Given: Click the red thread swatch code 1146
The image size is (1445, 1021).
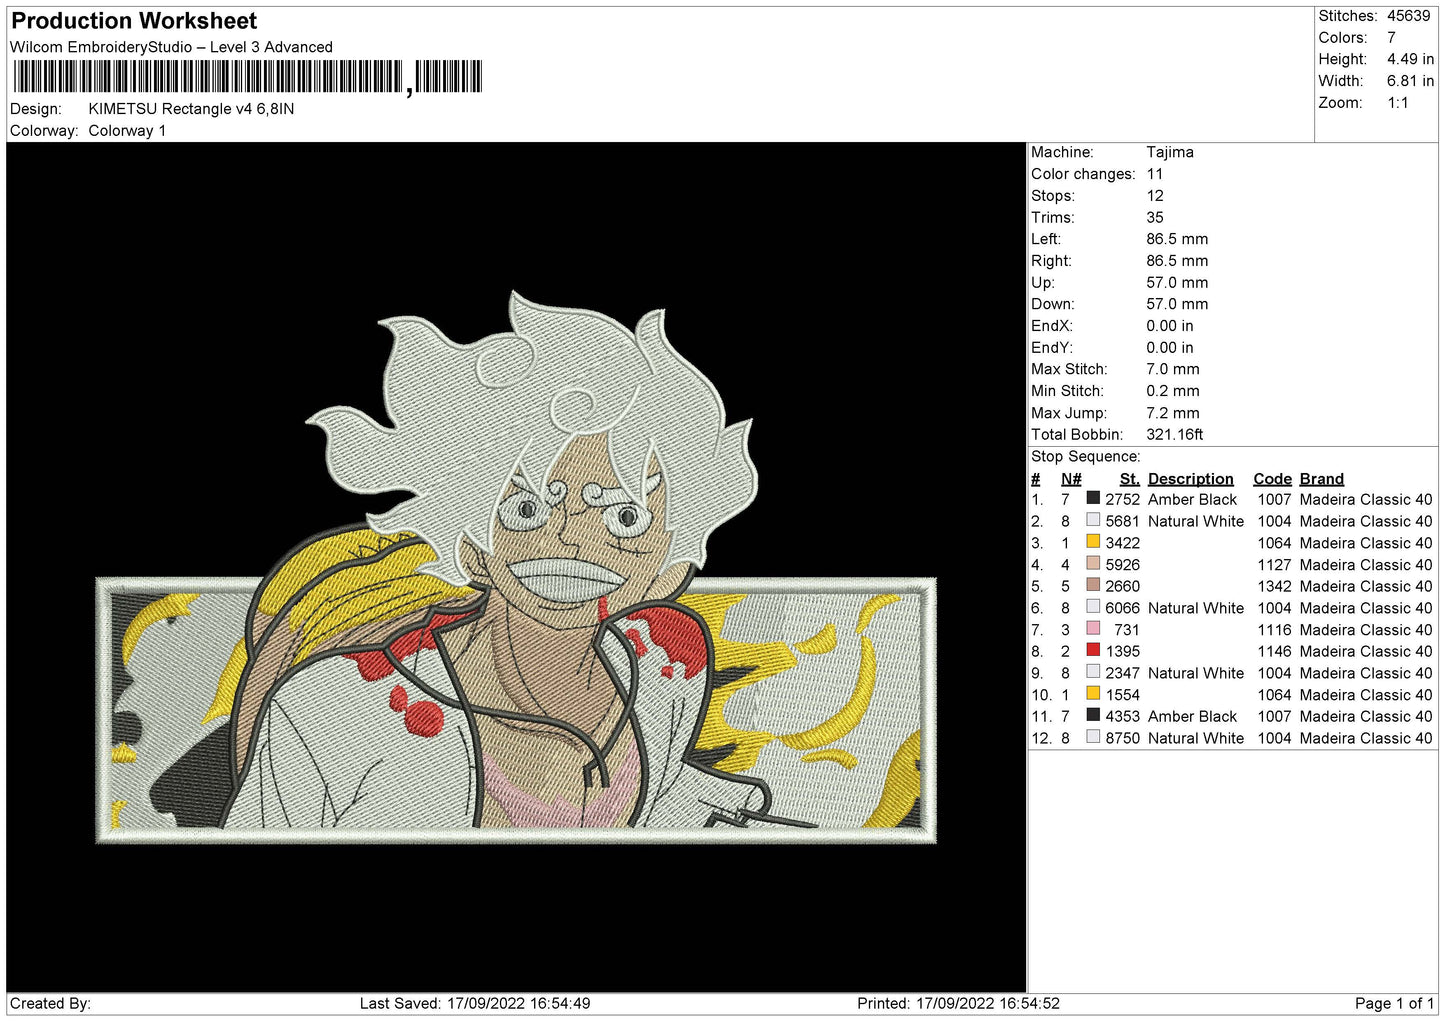Looking at the screenshot, I should (x=1093, y=651).
